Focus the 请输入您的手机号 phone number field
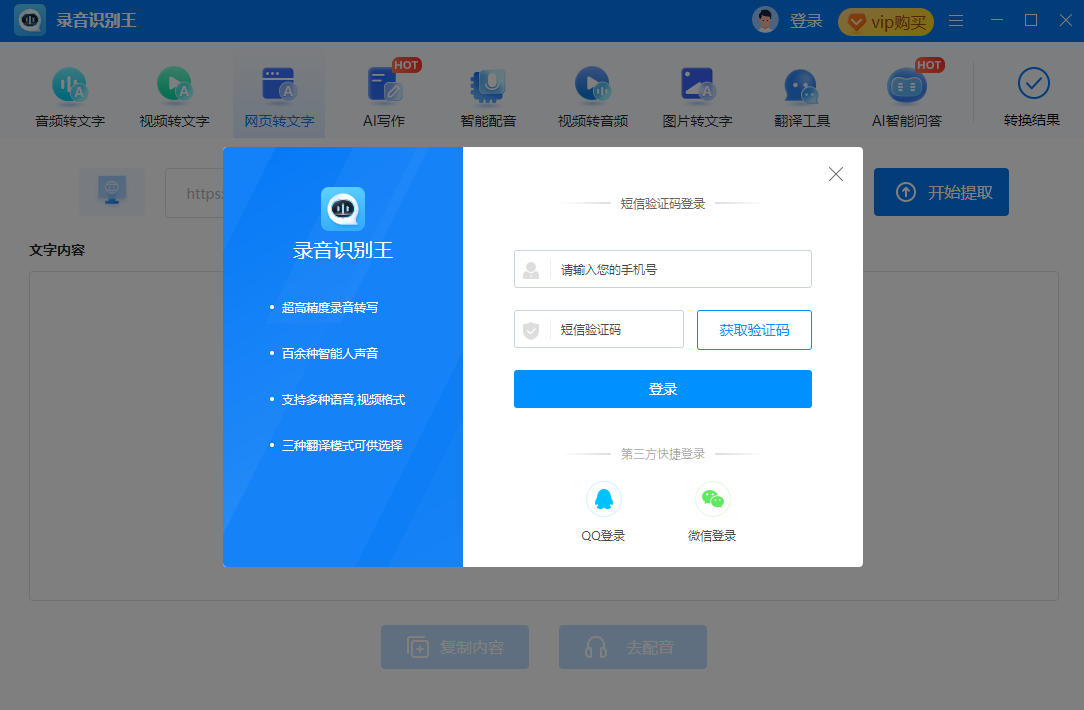This screenshot has height=710, width=1084. [x=662, y=269]
